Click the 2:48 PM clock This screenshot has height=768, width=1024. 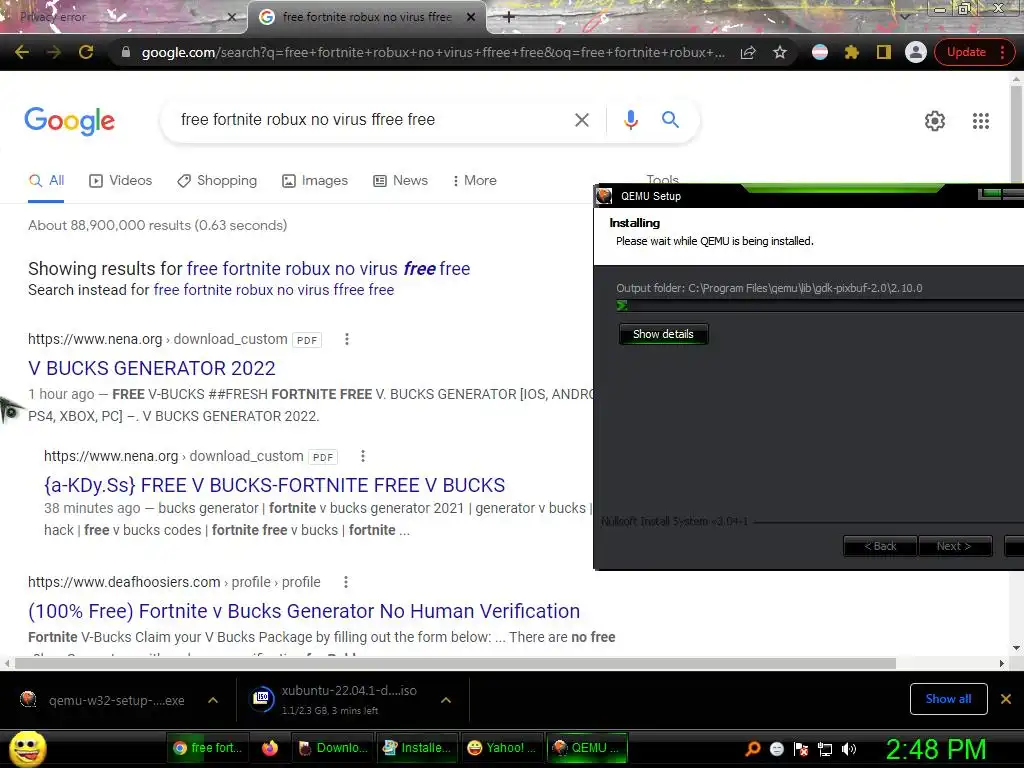(x=935, y=749)
